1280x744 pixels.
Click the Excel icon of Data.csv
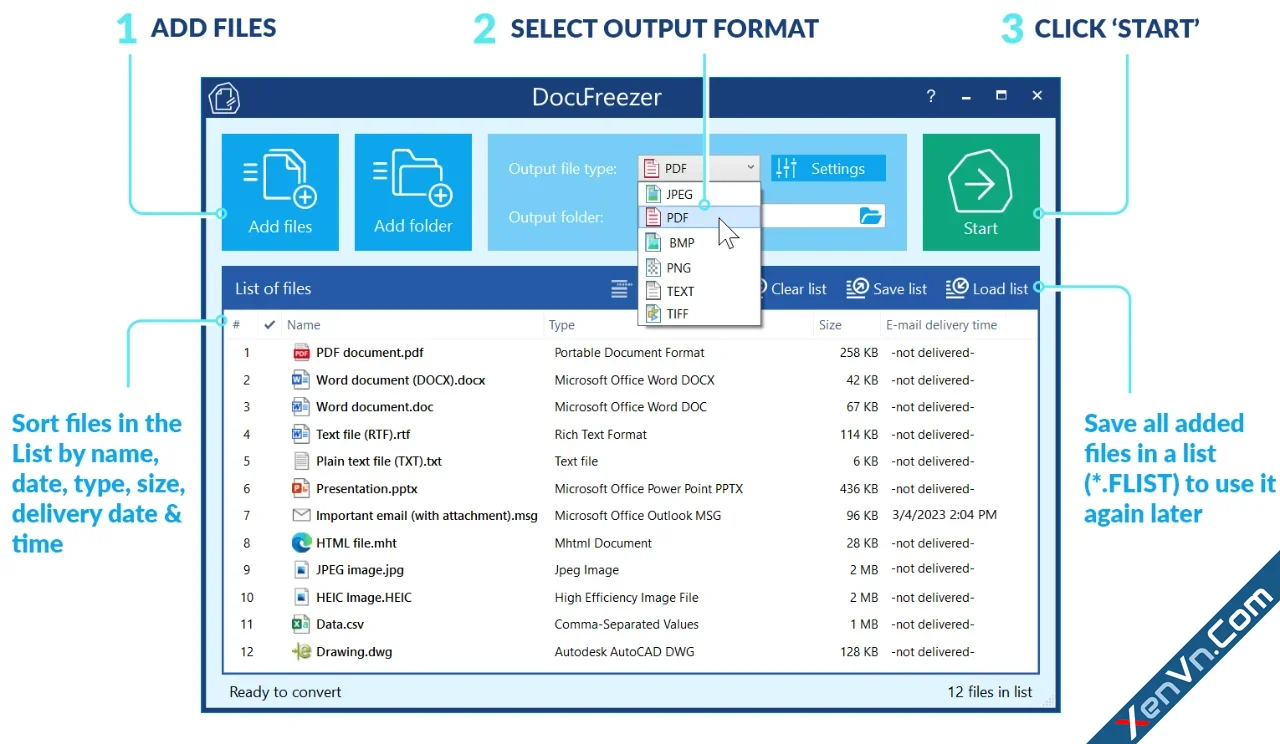tap(301, 624)
